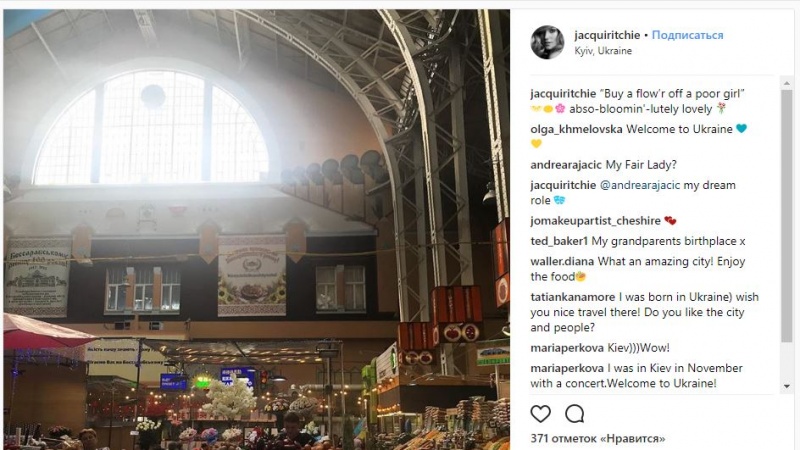This screenshot has width=800, height=450.
Task: Click the comments scrollbar down arrow
Action: (787, 386)
